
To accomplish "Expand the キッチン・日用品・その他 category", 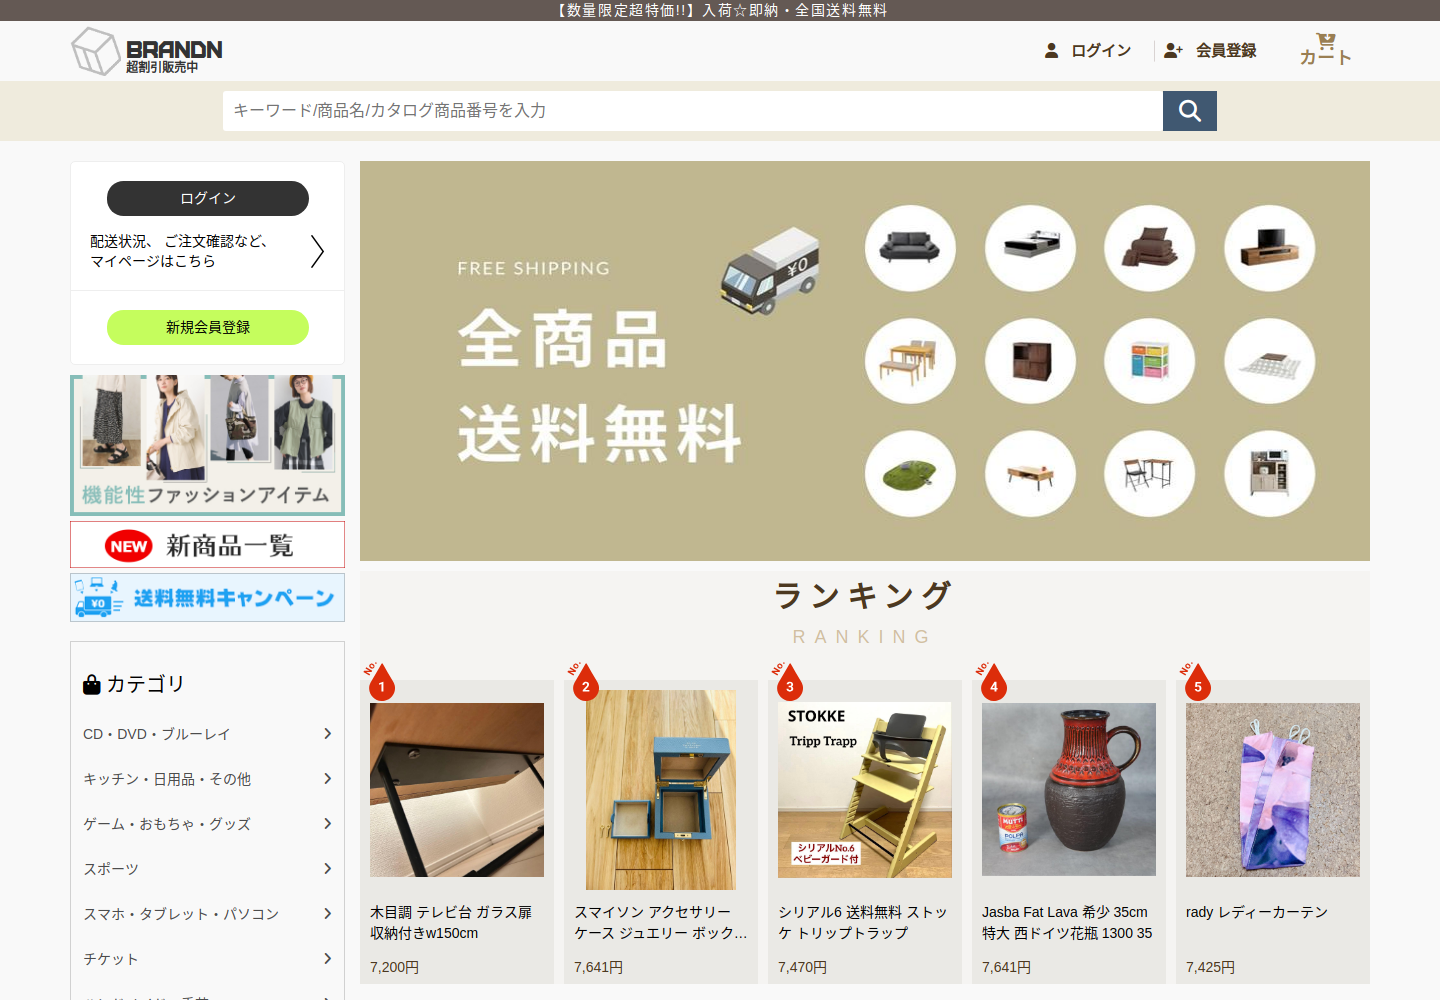I will click(208, 779).
